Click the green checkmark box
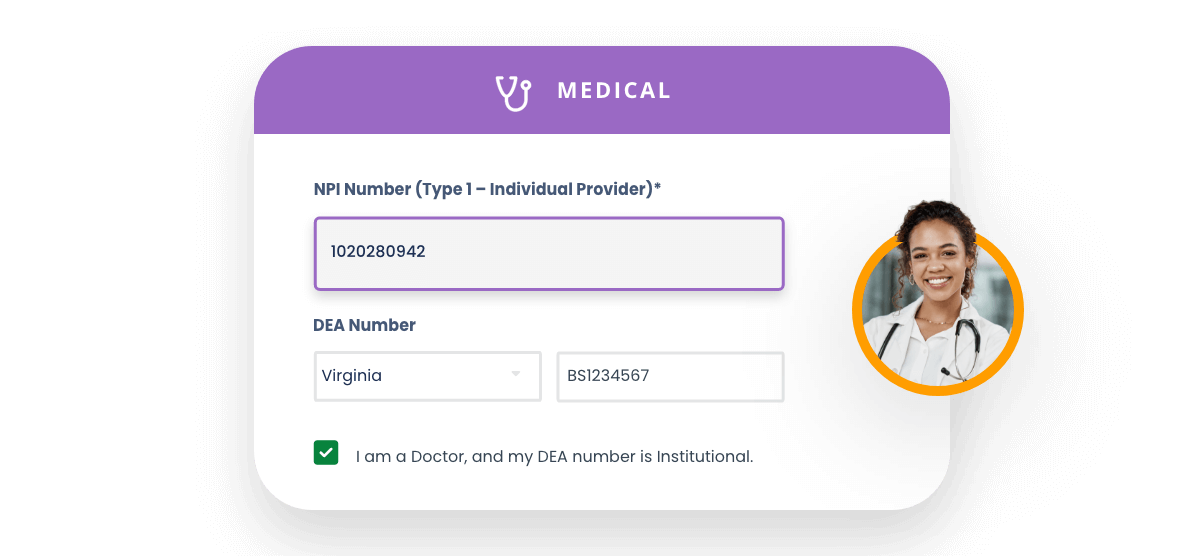This screenshot has height=556, width=1200. tap(326, 453)
